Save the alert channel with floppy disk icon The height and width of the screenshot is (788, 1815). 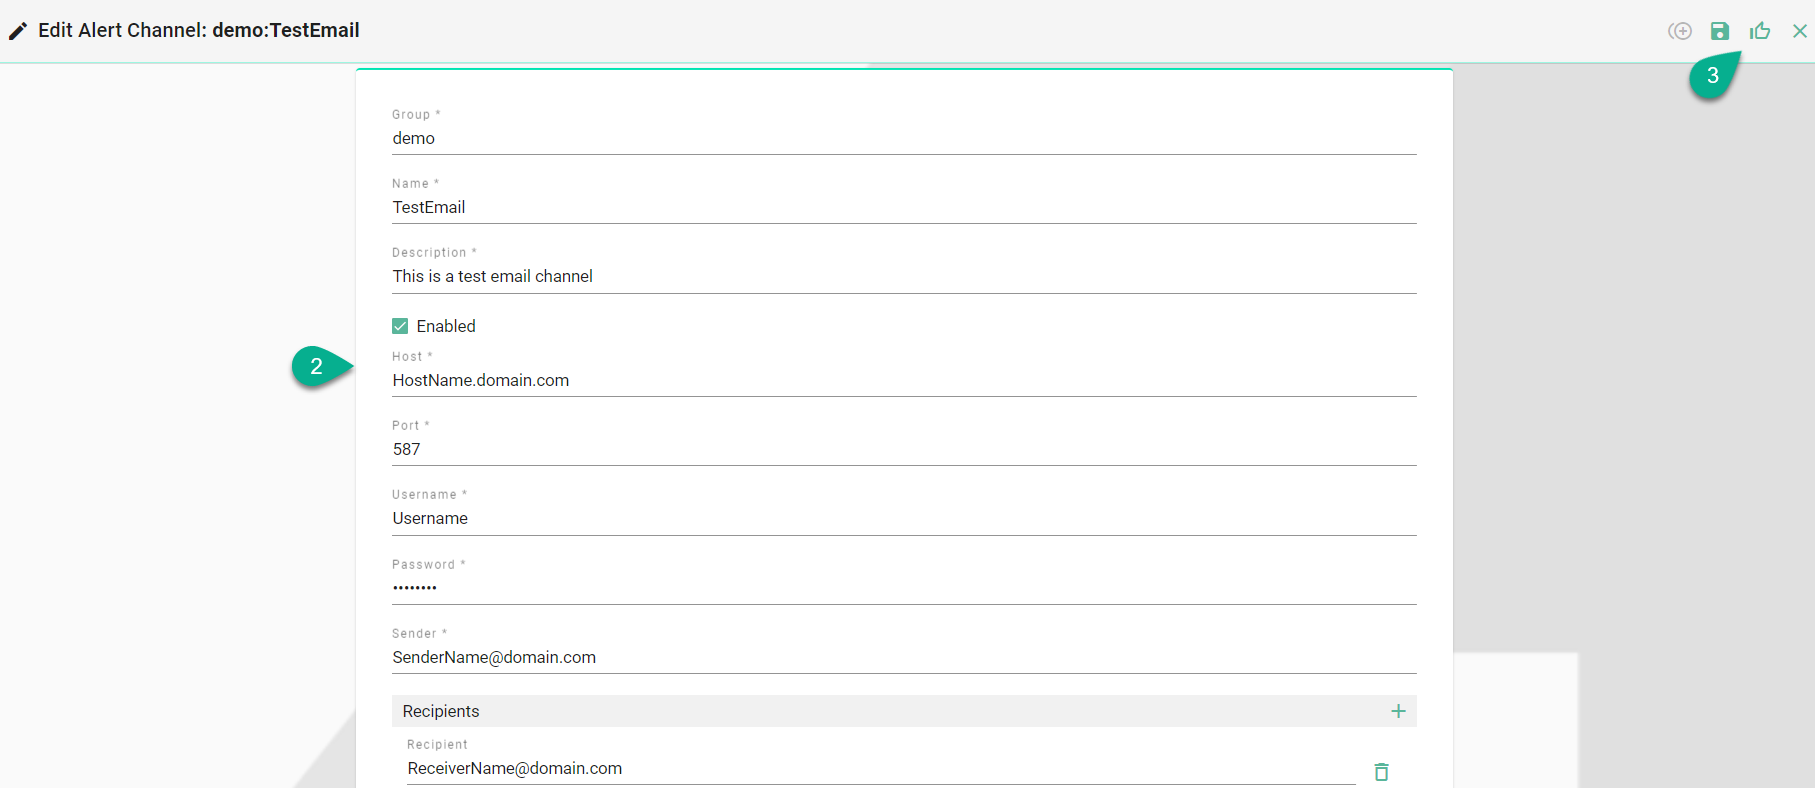click(x=1719, y=31)
